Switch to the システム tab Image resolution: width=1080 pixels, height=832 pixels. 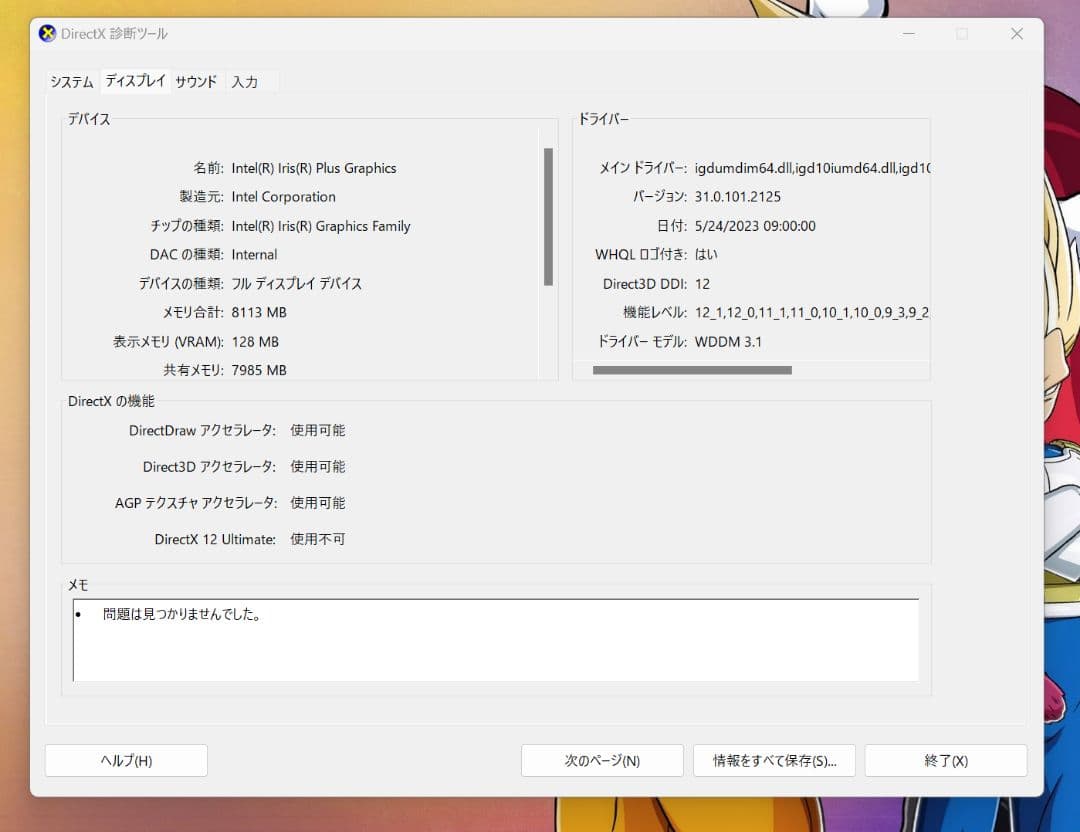pyautogui.click(x=69, y=83)
